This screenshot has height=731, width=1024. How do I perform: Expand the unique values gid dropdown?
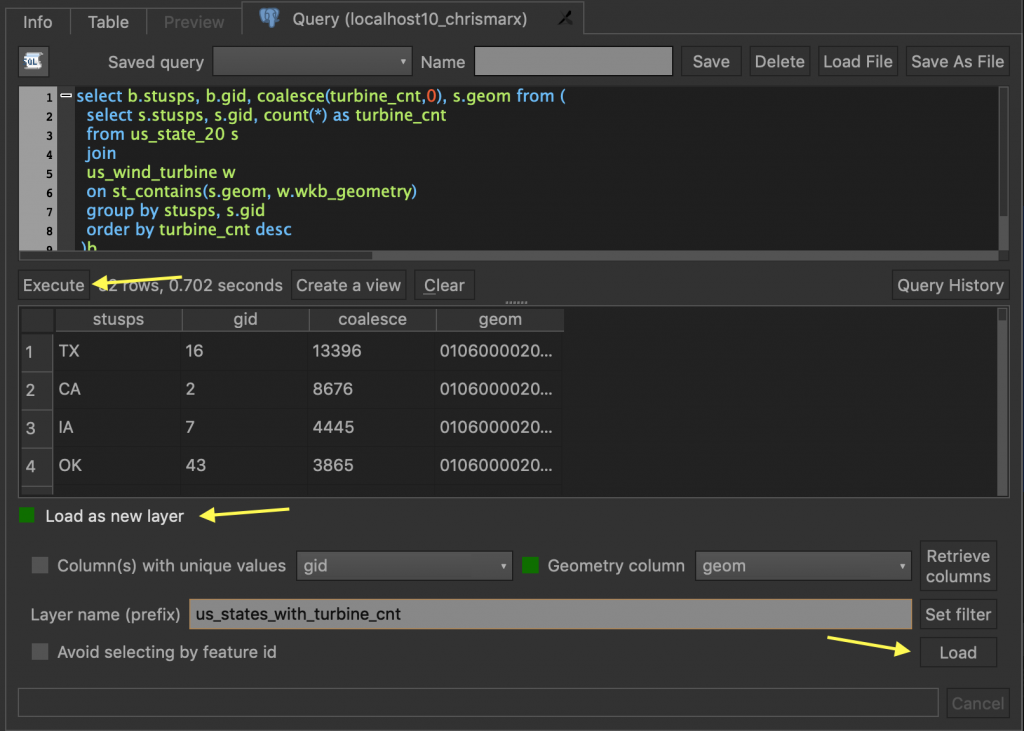click(x=404, y=566)
